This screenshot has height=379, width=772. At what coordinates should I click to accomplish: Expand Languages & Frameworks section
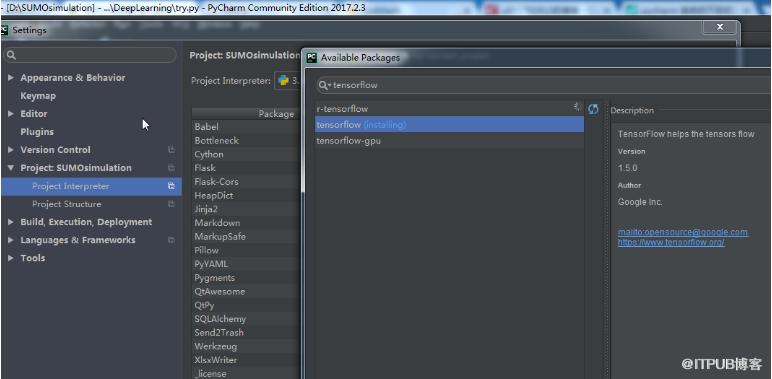(11, 240)
